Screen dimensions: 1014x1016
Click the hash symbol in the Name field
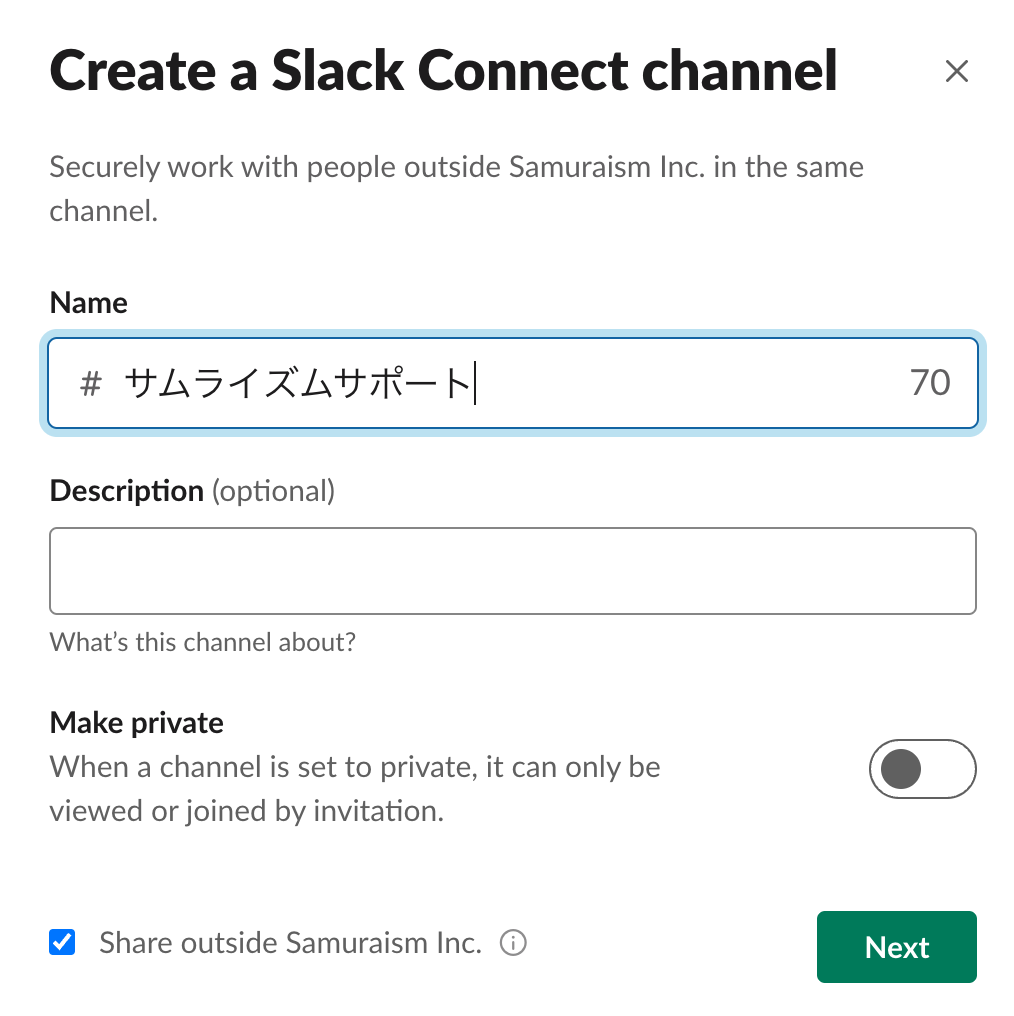click(x=91, y=384)
